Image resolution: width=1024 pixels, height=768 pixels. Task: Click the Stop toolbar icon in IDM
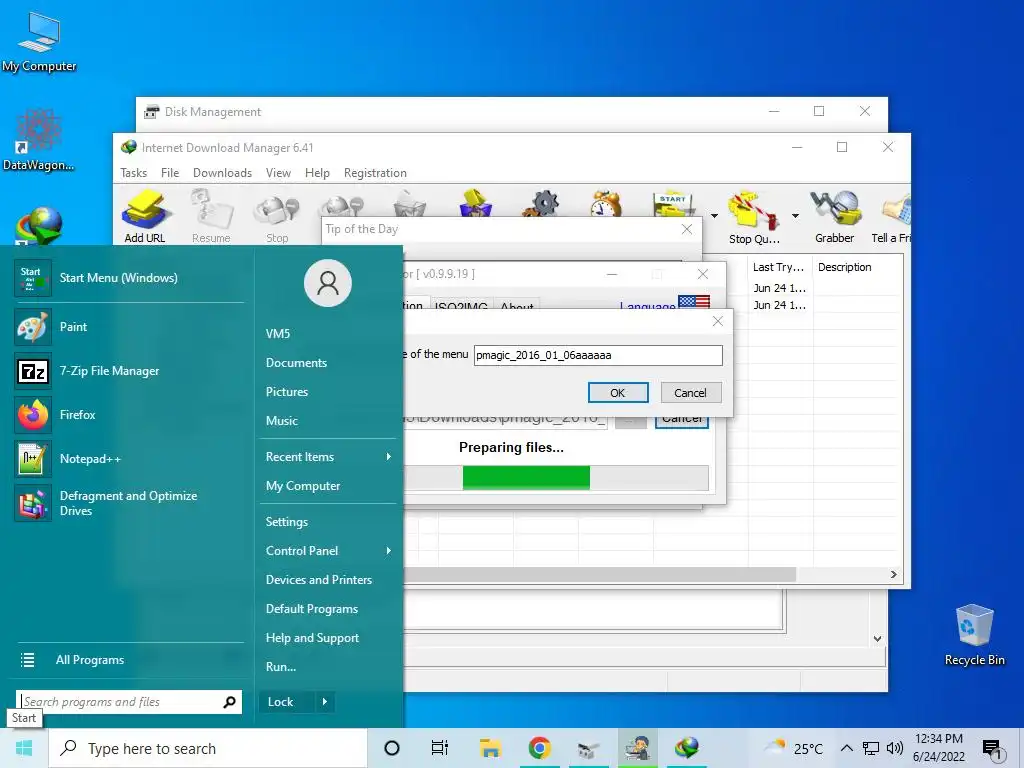277,219
